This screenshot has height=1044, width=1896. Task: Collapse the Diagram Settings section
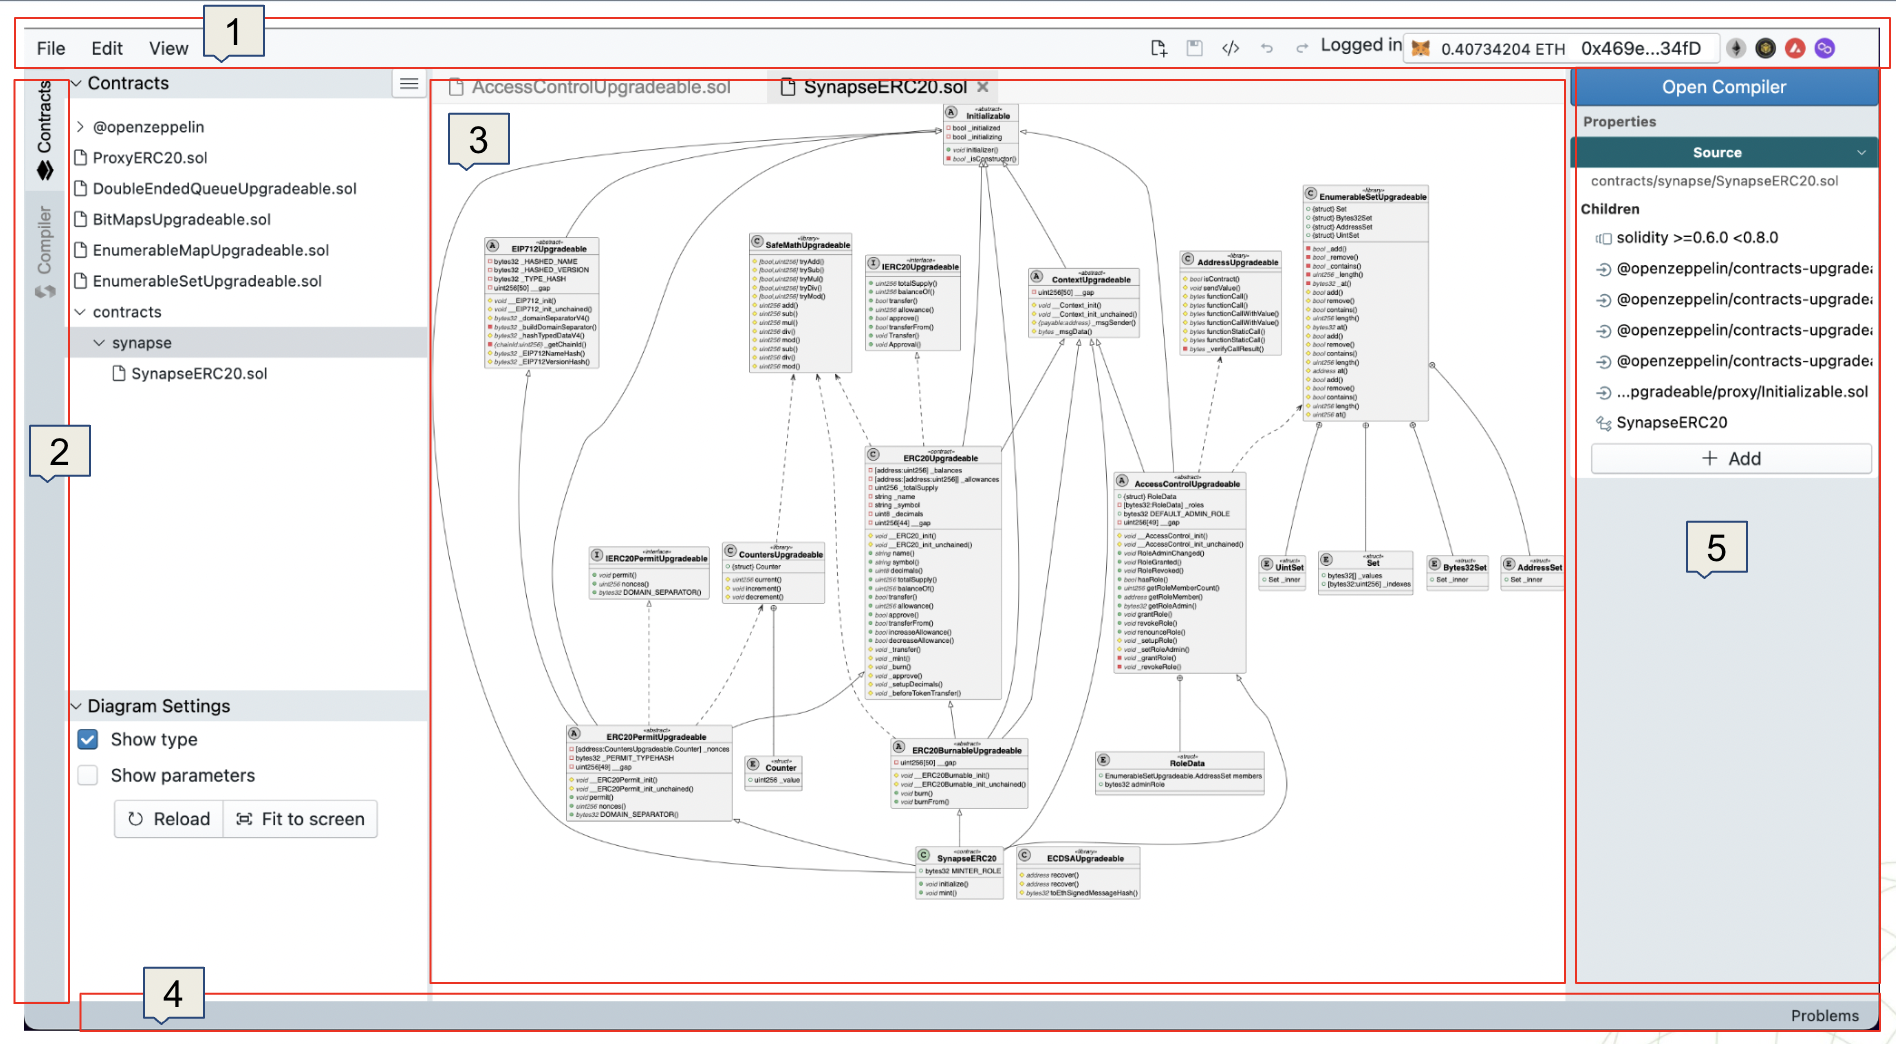pyautogui.click(x=76, y=706)
